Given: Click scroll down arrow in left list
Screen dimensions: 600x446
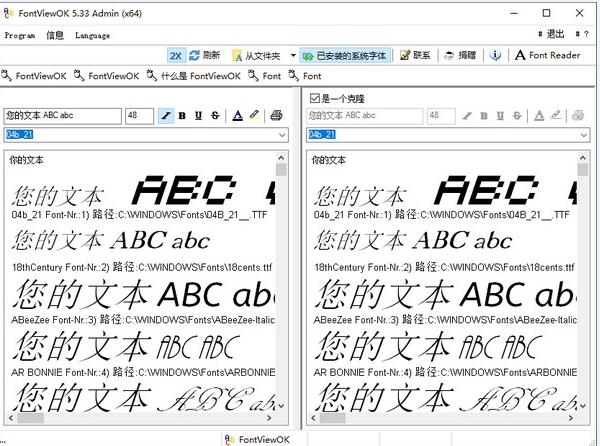Looking at the screenshot, I should coord(282,406).
